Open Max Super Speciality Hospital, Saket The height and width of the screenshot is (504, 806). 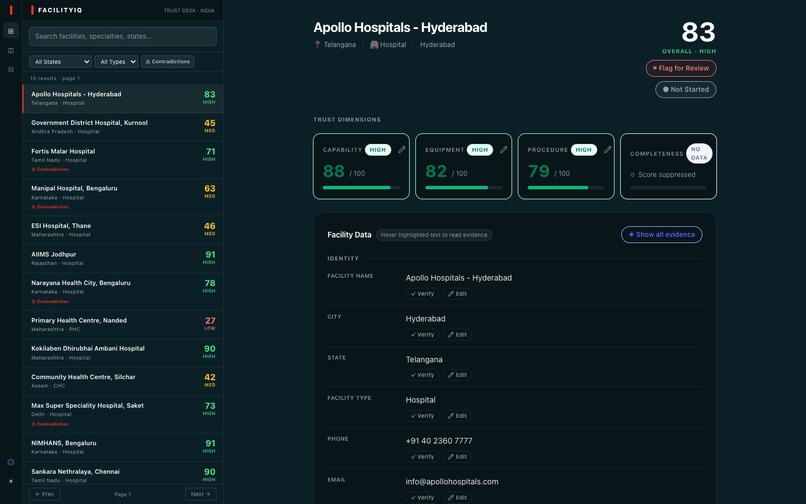[123, 415]
